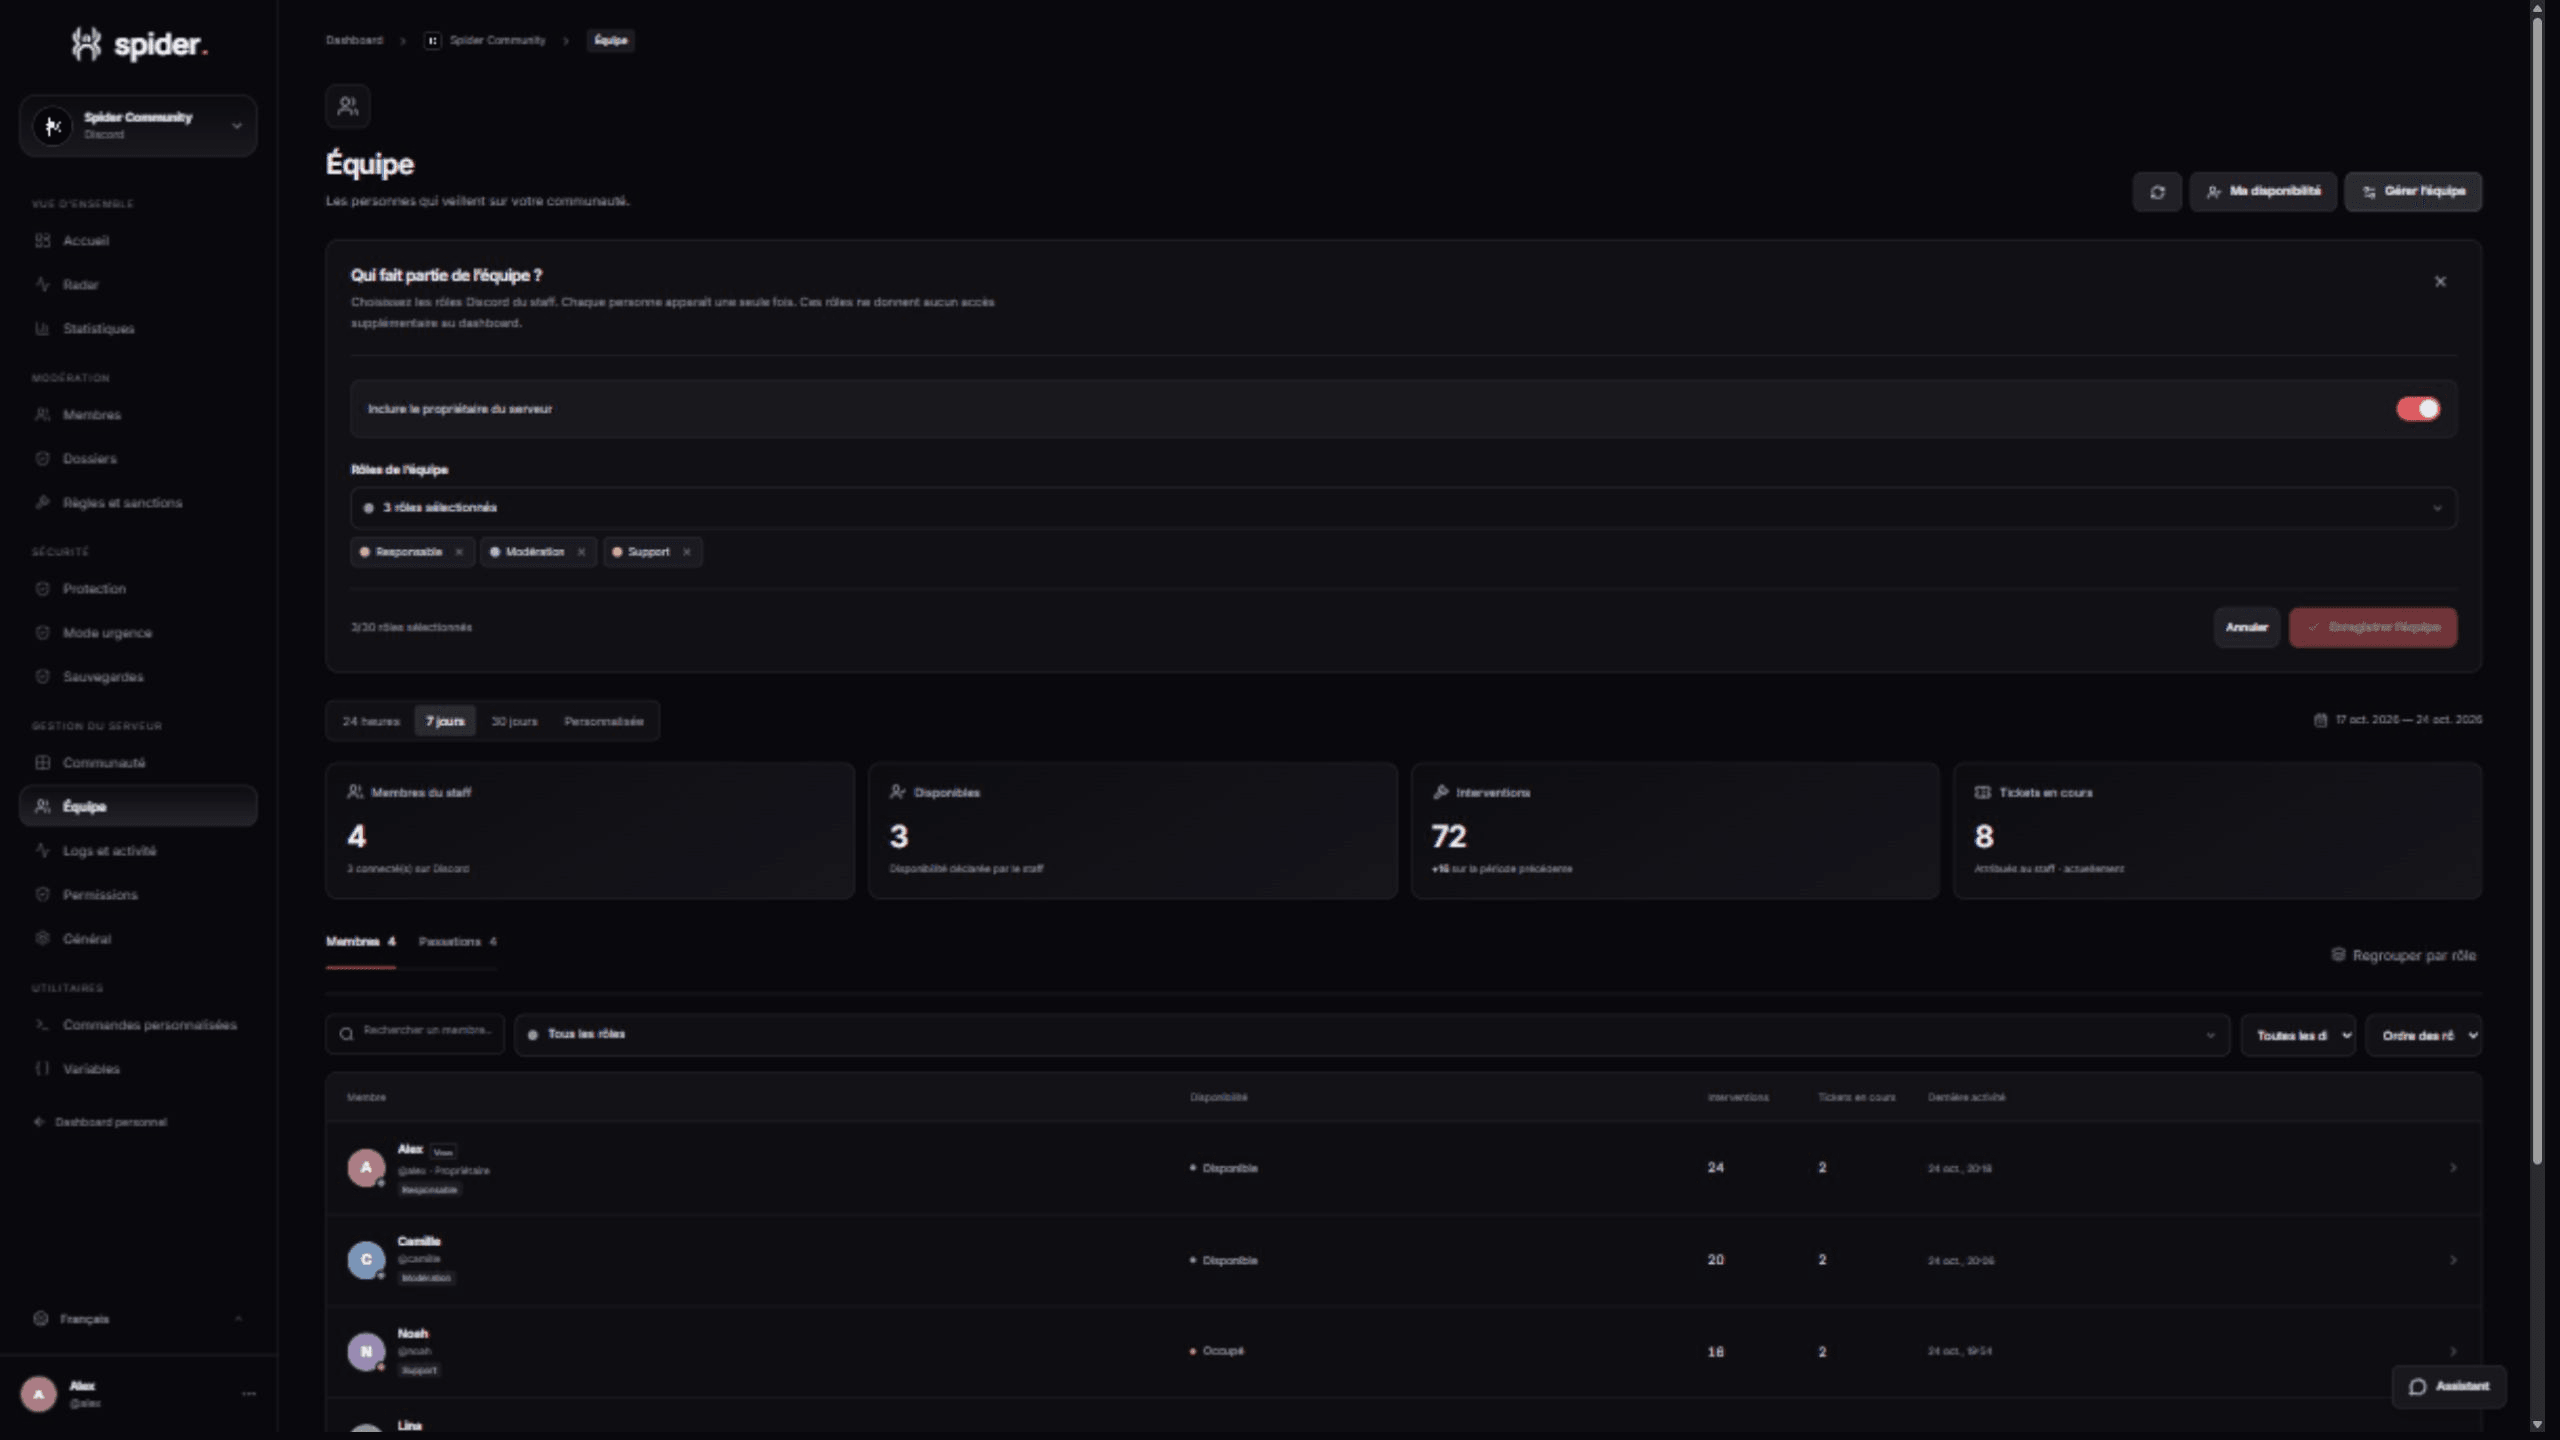
Task: Expand the Spider Community server selector
Action: point(138,126)
